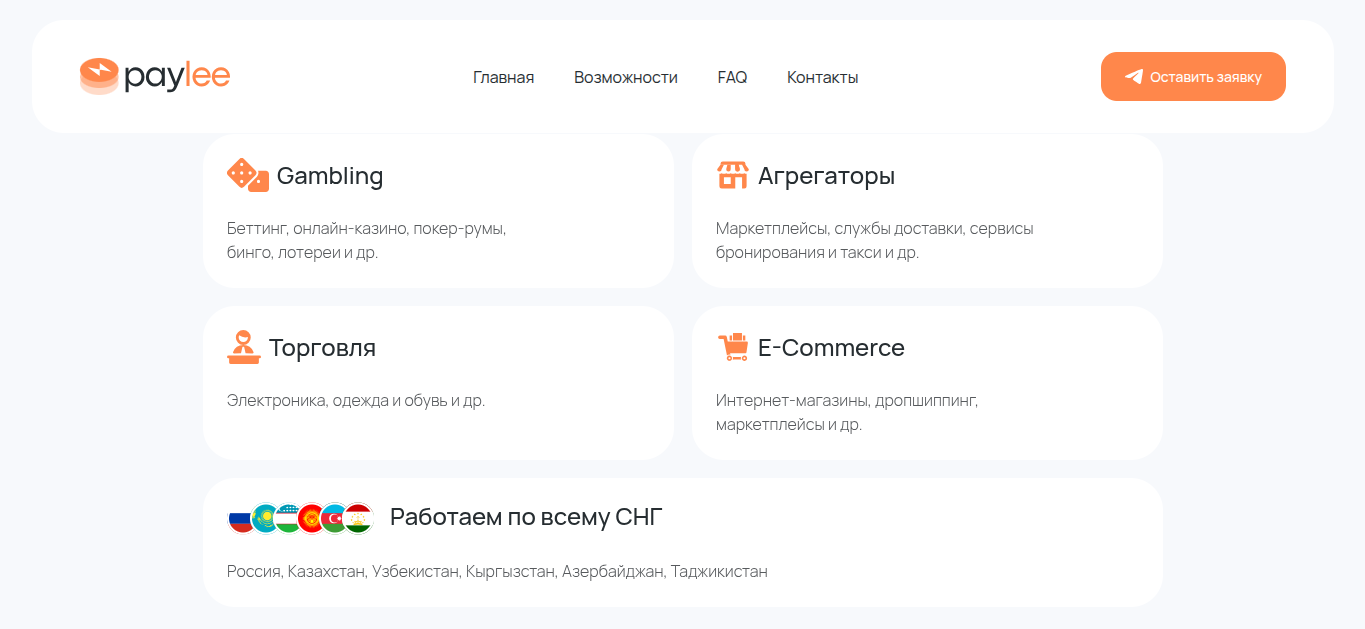Click the Russia flag icon

click(240, 518)
